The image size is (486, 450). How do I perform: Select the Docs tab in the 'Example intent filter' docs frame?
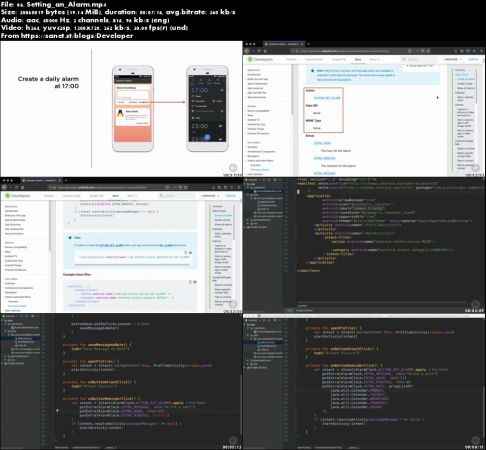(115, 196)
